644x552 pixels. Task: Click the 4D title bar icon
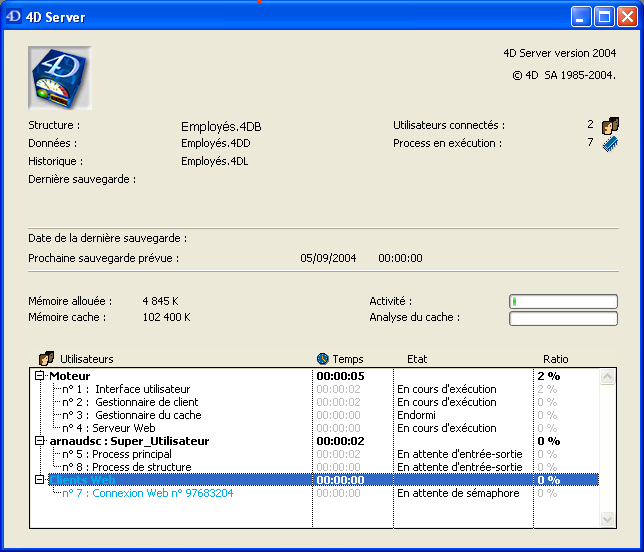[13, 17]
